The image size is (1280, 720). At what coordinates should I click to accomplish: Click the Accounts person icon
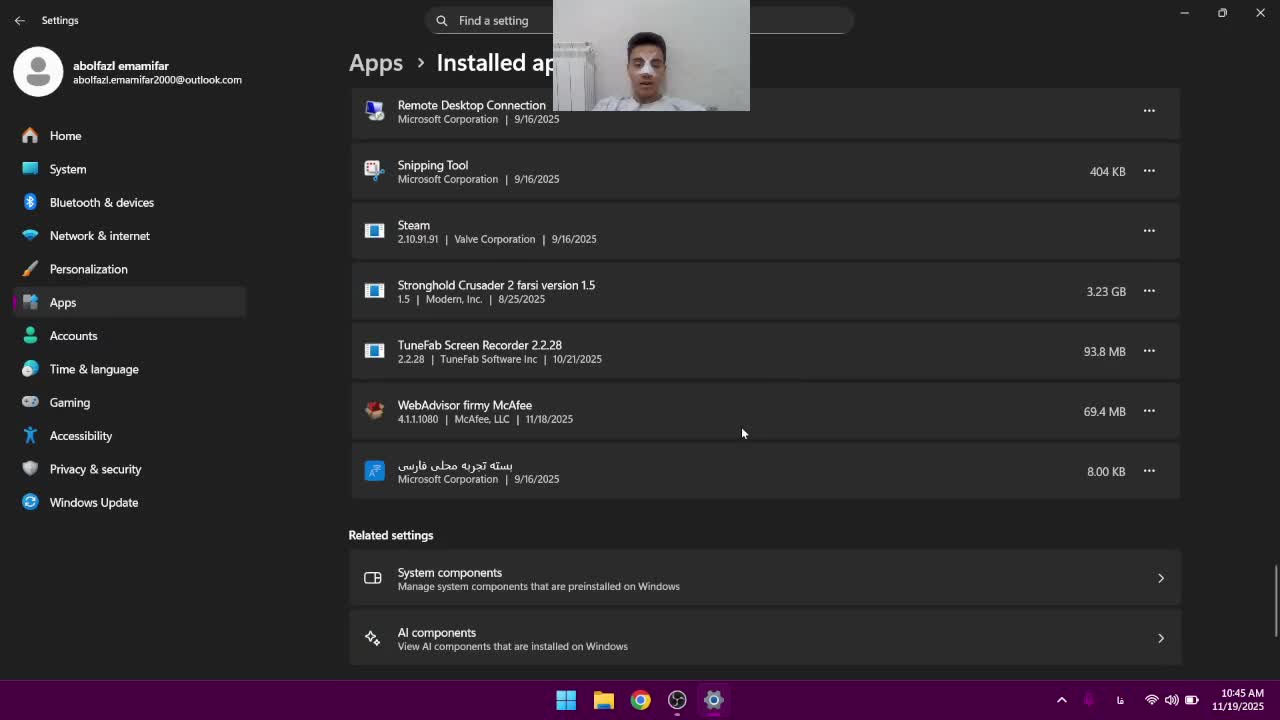30,336
